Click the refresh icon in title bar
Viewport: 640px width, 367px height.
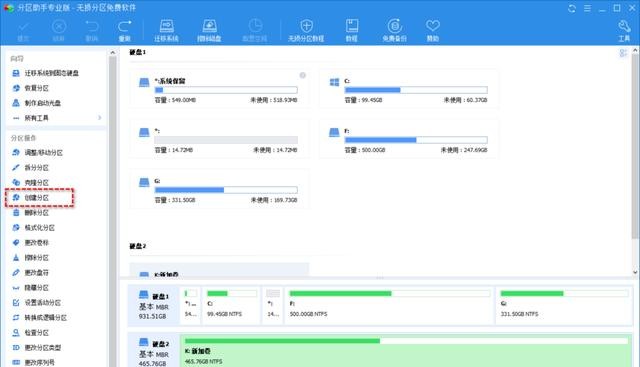pyautogui.click(x=572, y=8)
